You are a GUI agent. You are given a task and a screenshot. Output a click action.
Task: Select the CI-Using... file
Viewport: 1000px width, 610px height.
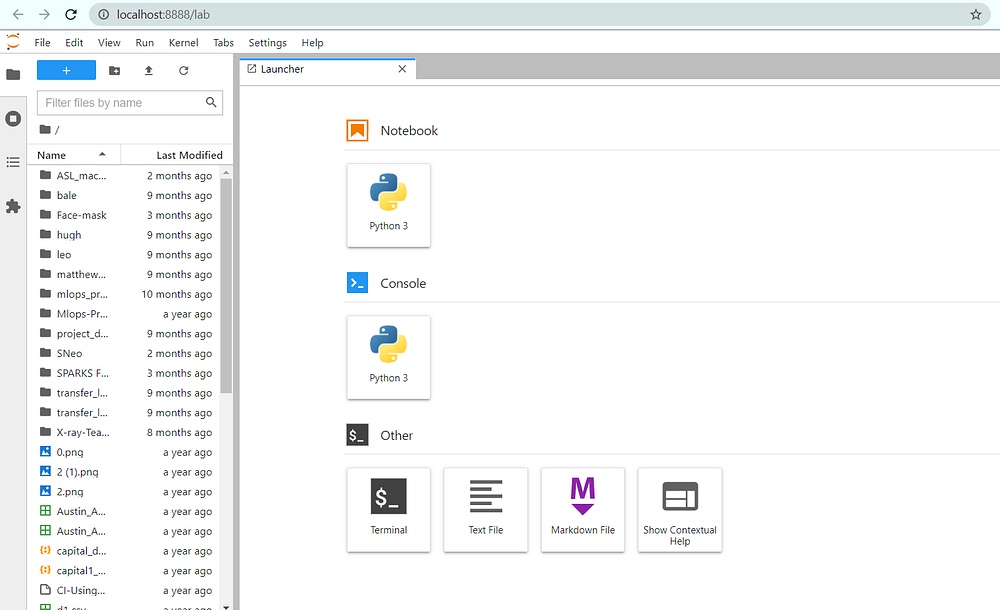[126, 591]
